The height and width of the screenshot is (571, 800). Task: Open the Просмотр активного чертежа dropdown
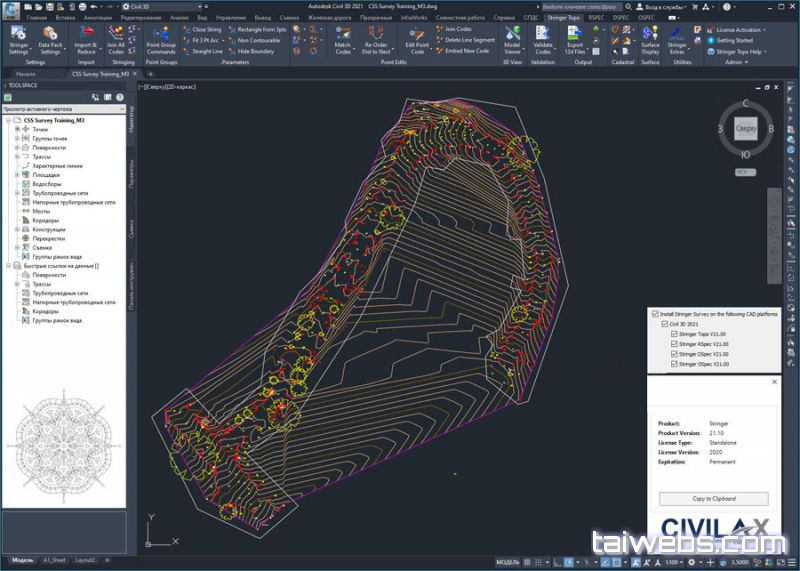pos(62,108)
